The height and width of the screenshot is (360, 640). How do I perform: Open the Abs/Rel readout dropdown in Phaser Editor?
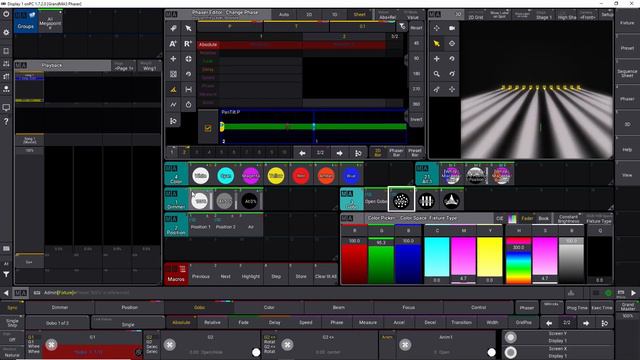pos(387,16)
